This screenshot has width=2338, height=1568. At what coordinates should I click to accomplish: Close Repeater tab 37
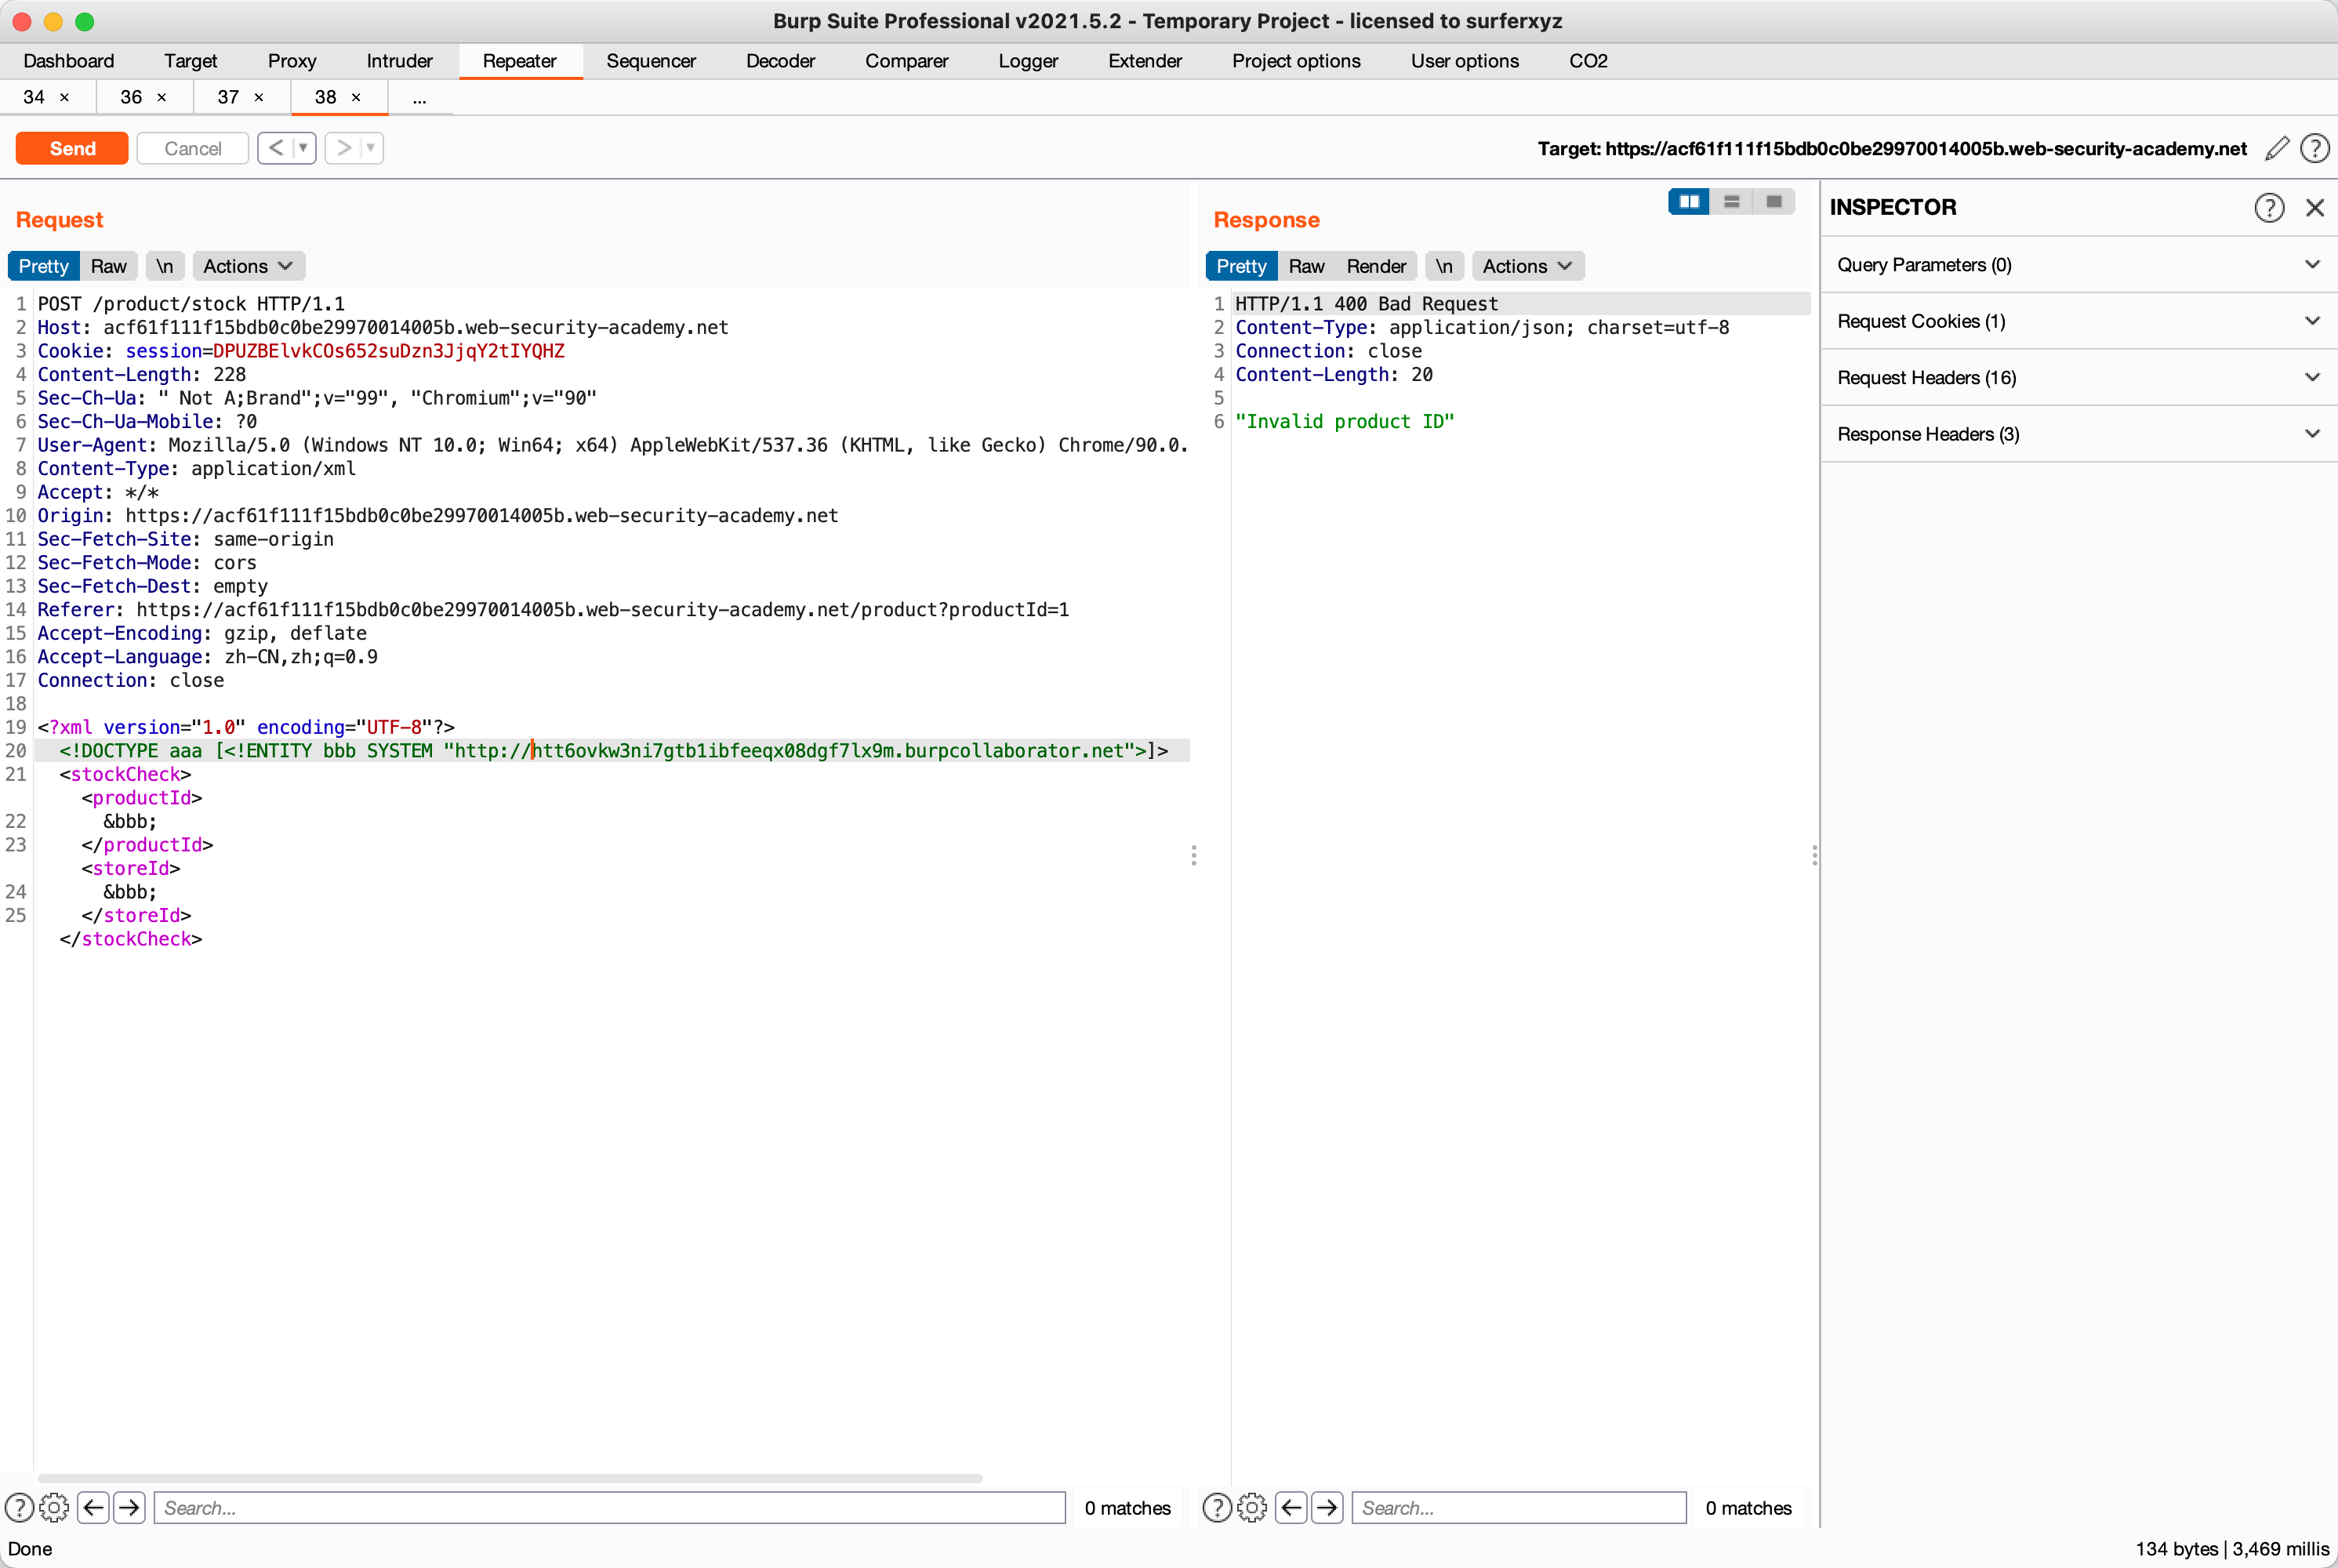click(x=258, y=97)
